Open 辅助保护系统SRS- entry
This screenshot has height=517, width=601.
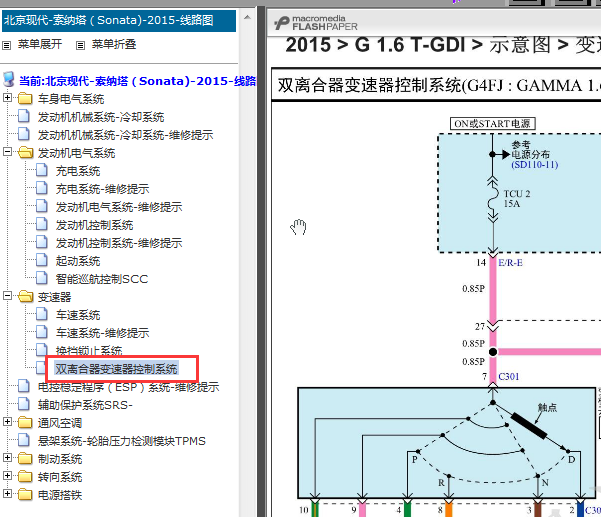(85, 405)
